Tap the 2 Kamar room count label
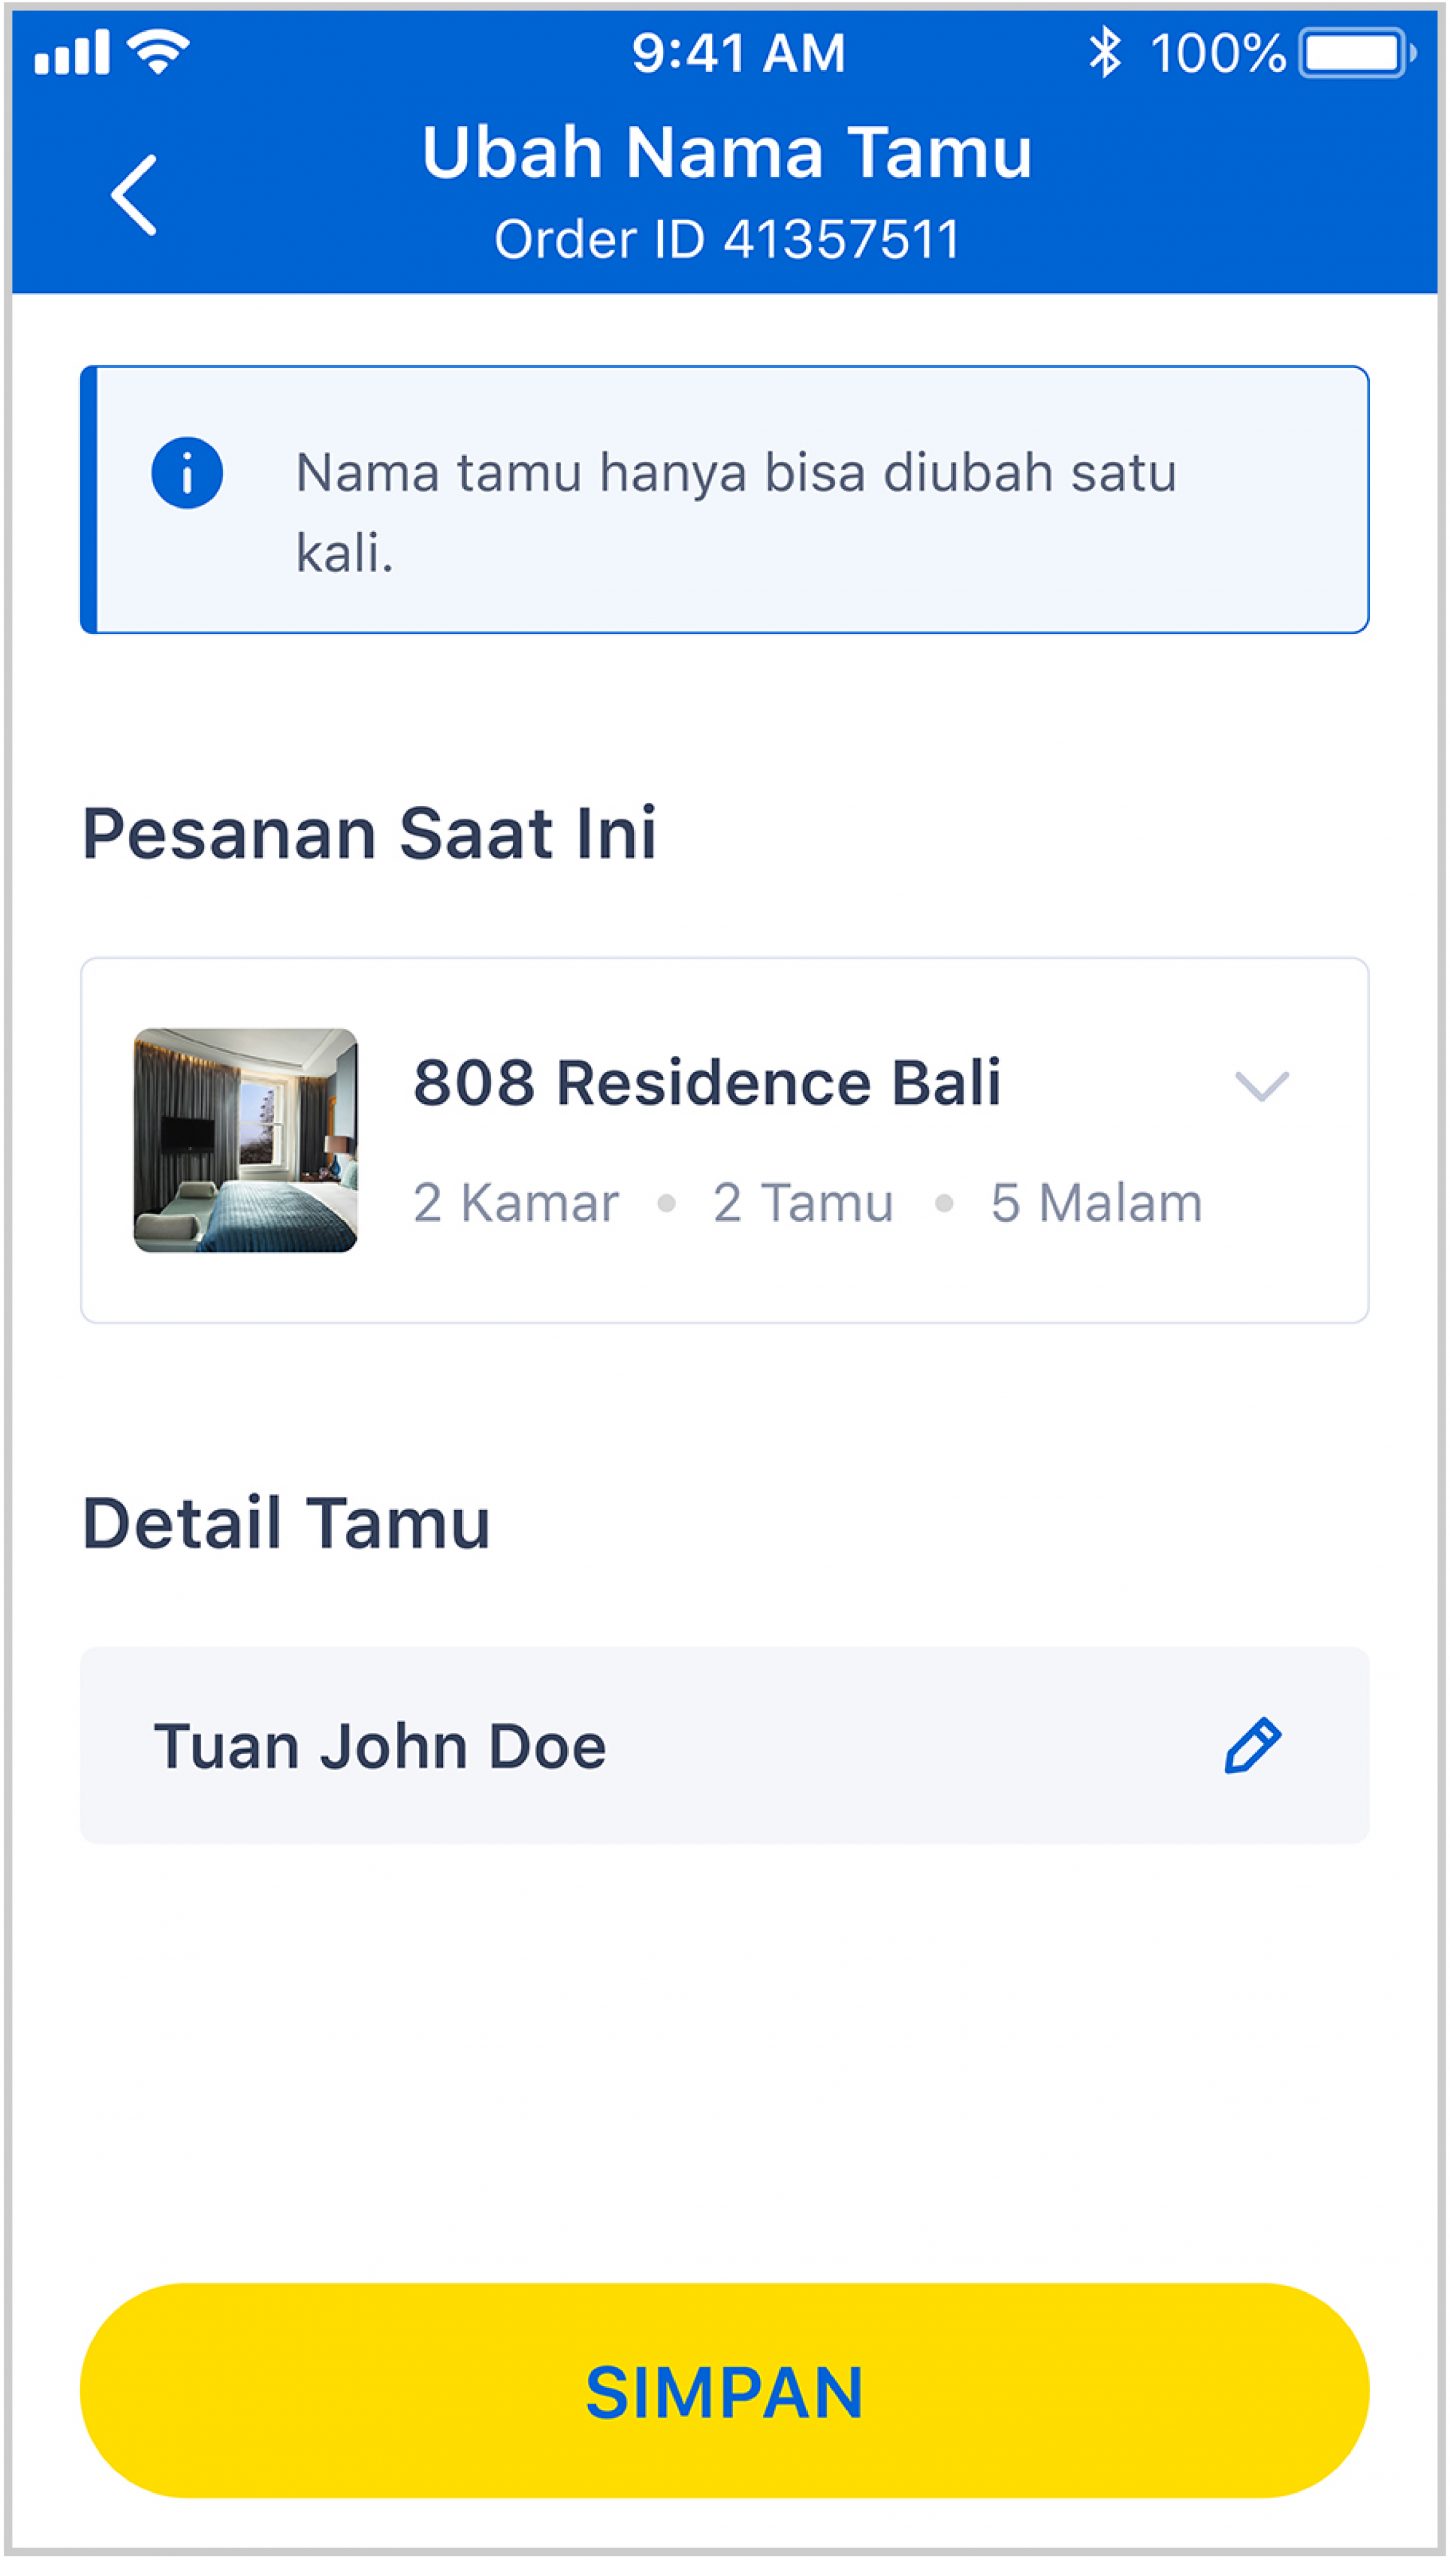The image size is (1450, 2560). [x=516, y=1203]
